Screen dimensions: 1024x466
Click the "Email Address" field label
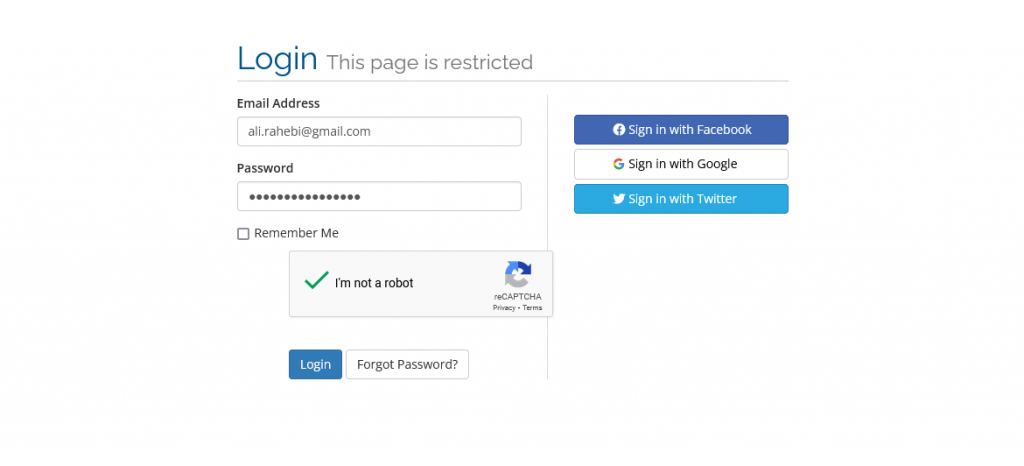(x=278, y=103)
